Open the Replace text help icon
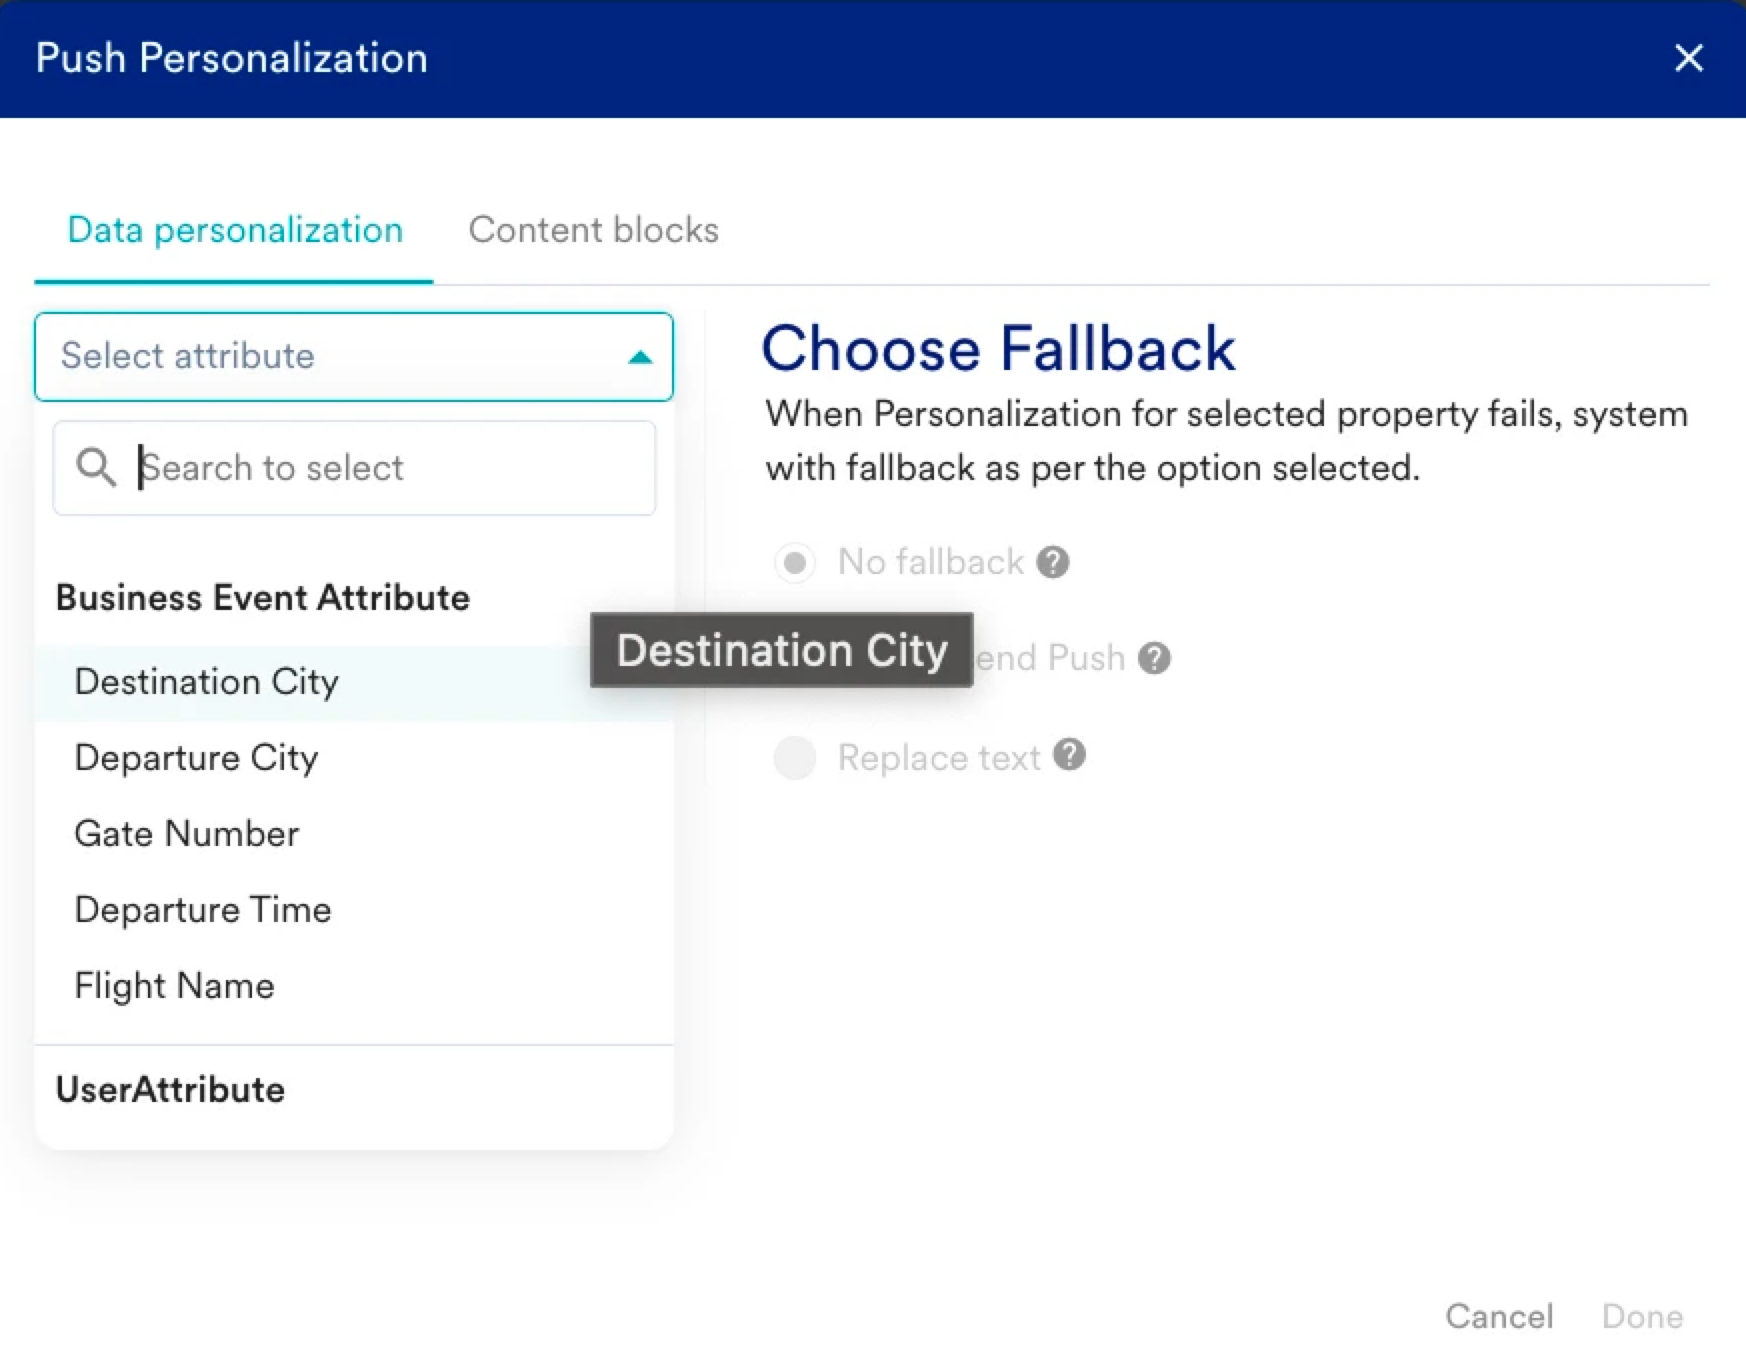This screenshot has width=1746, height=1370. point(1069,755)
